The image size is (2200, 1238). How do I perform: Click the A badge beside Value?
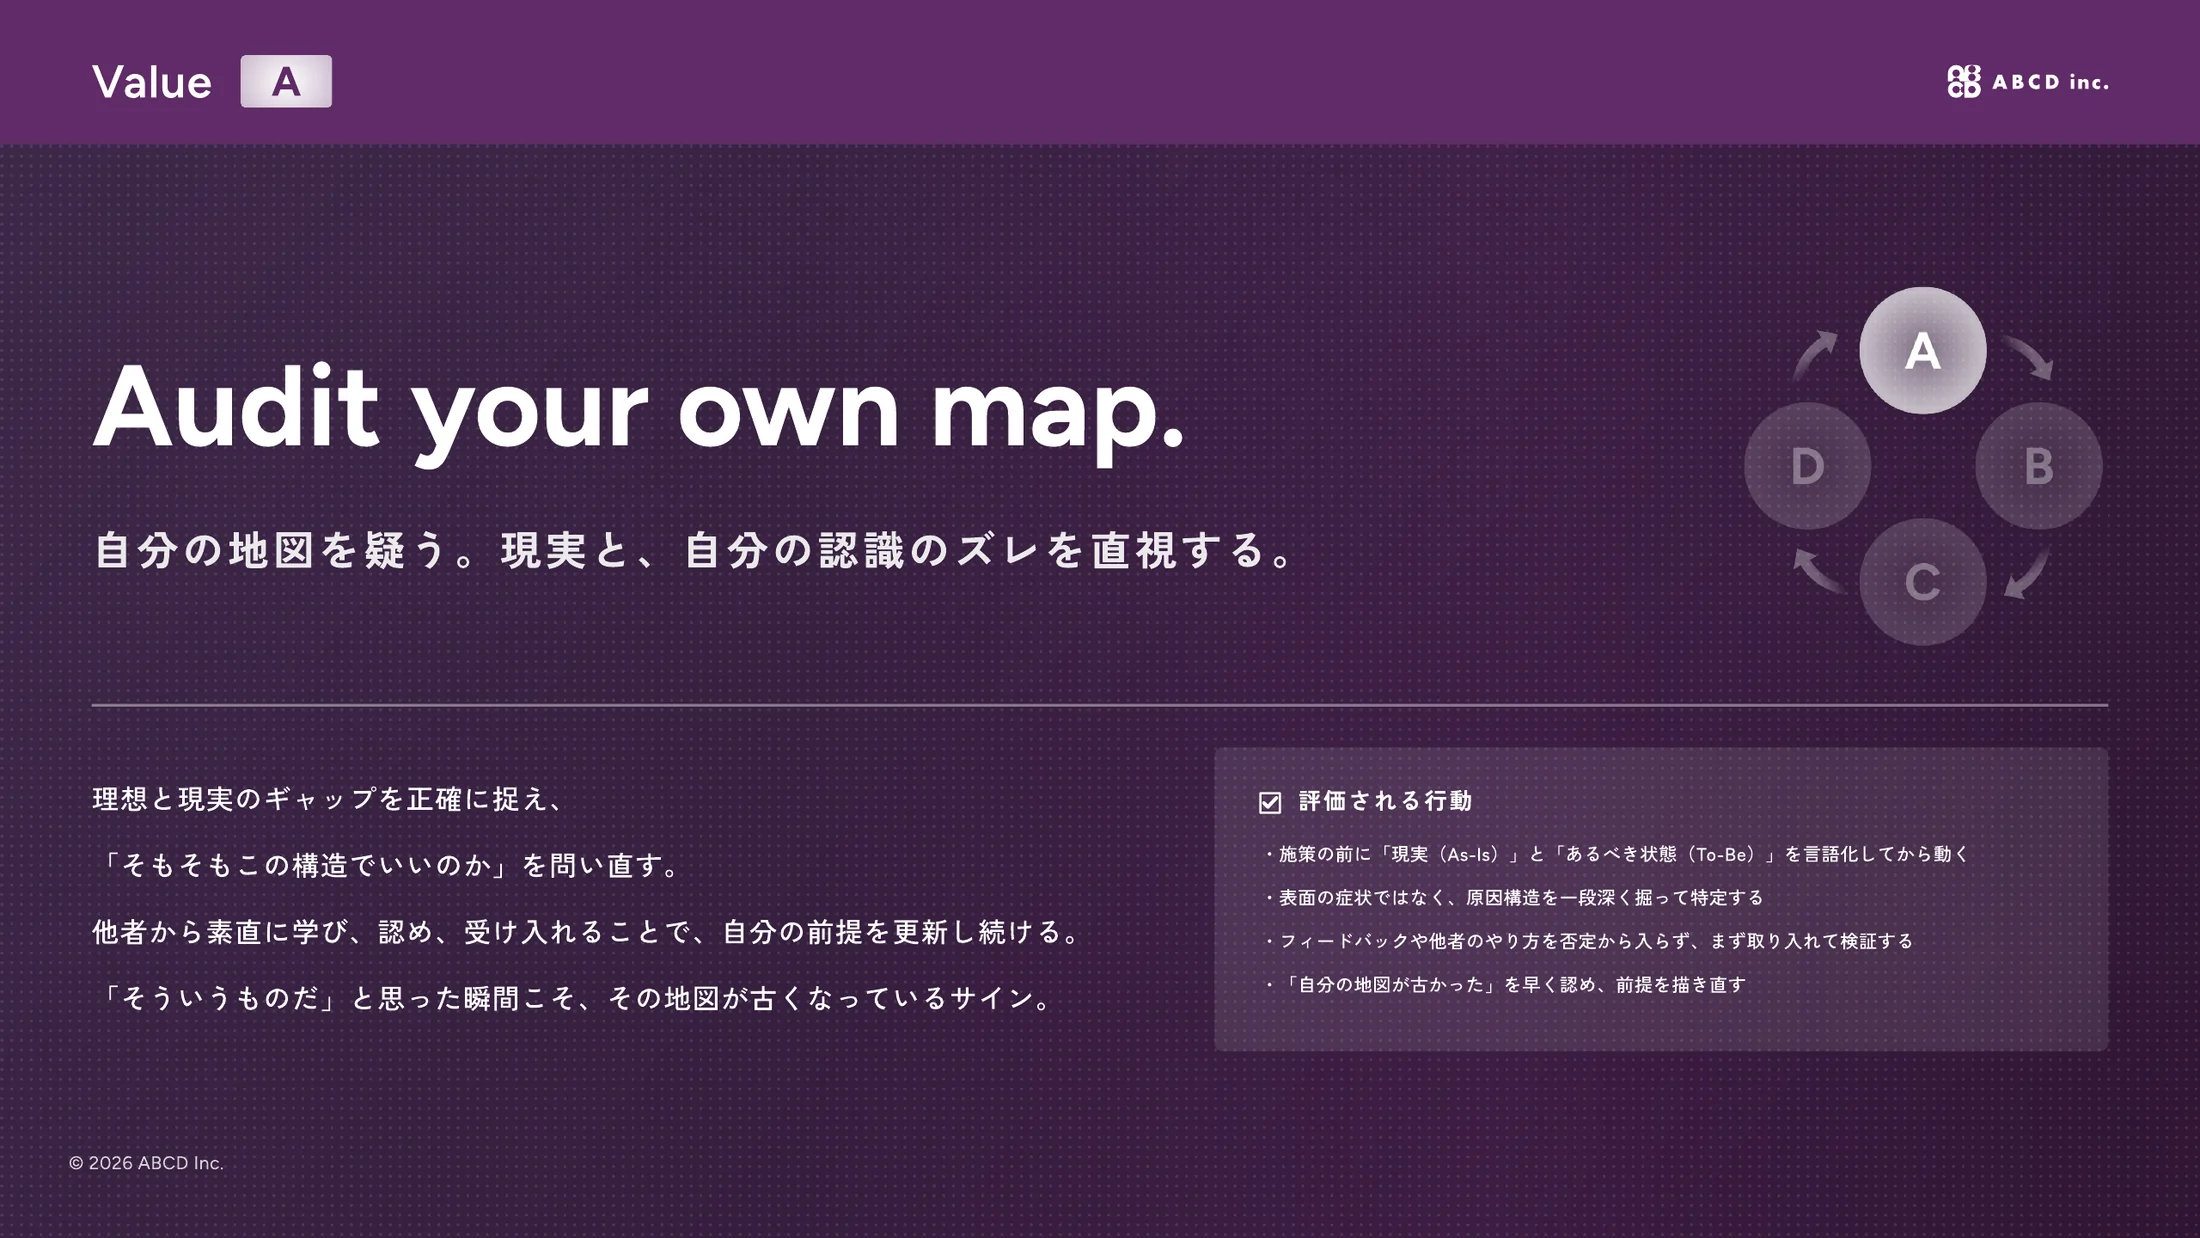[x=286, y=81]
